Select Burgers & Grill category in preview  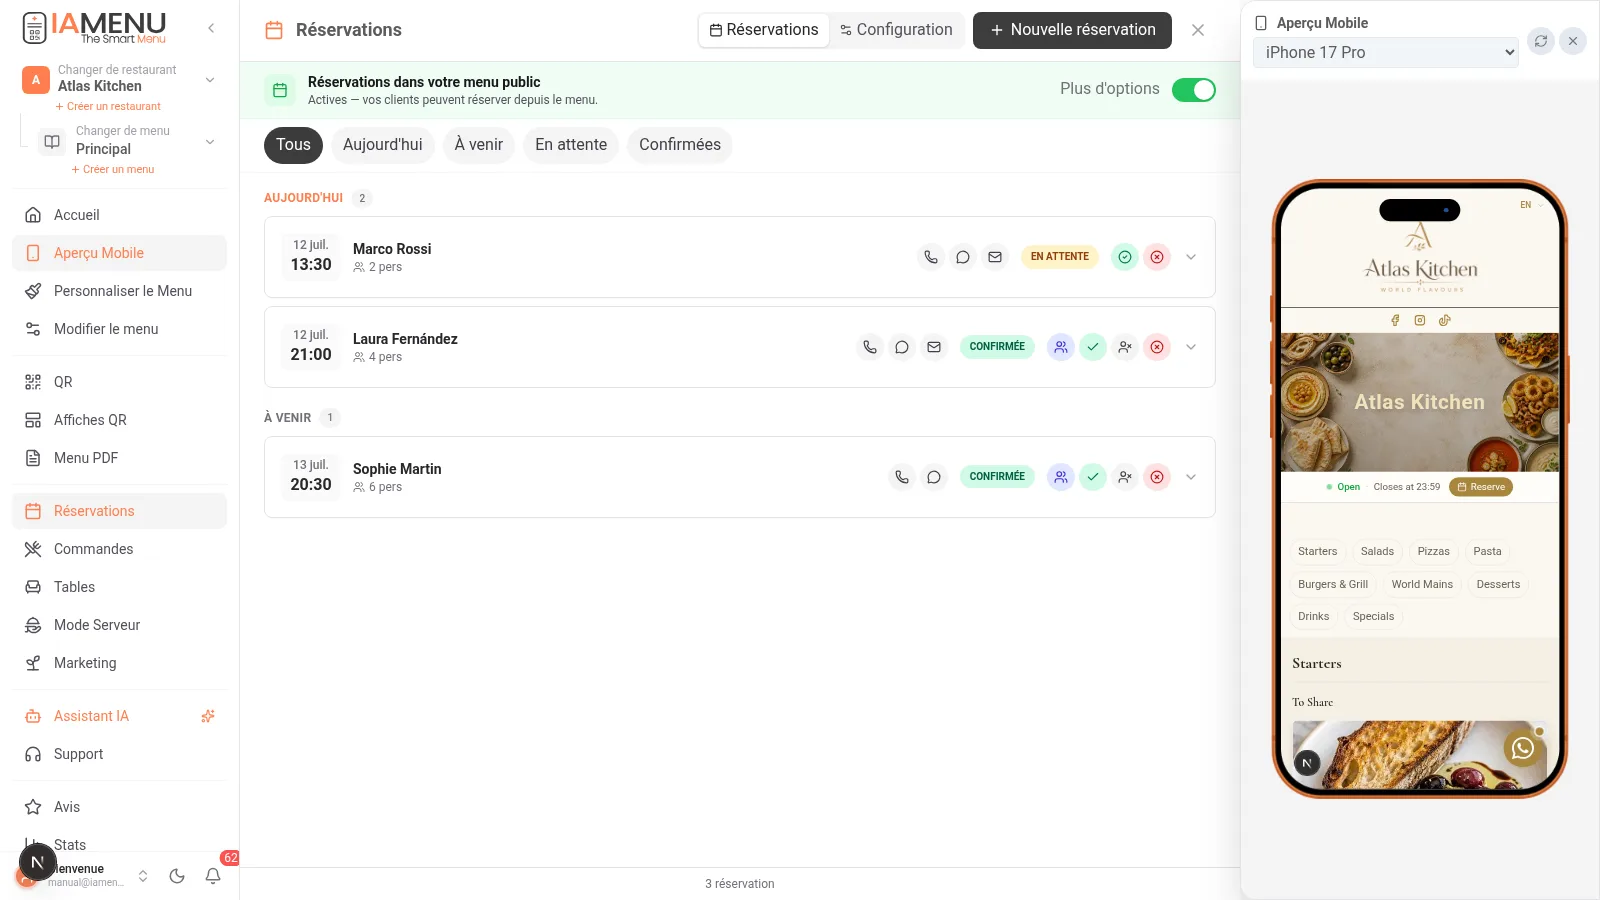1333,584
